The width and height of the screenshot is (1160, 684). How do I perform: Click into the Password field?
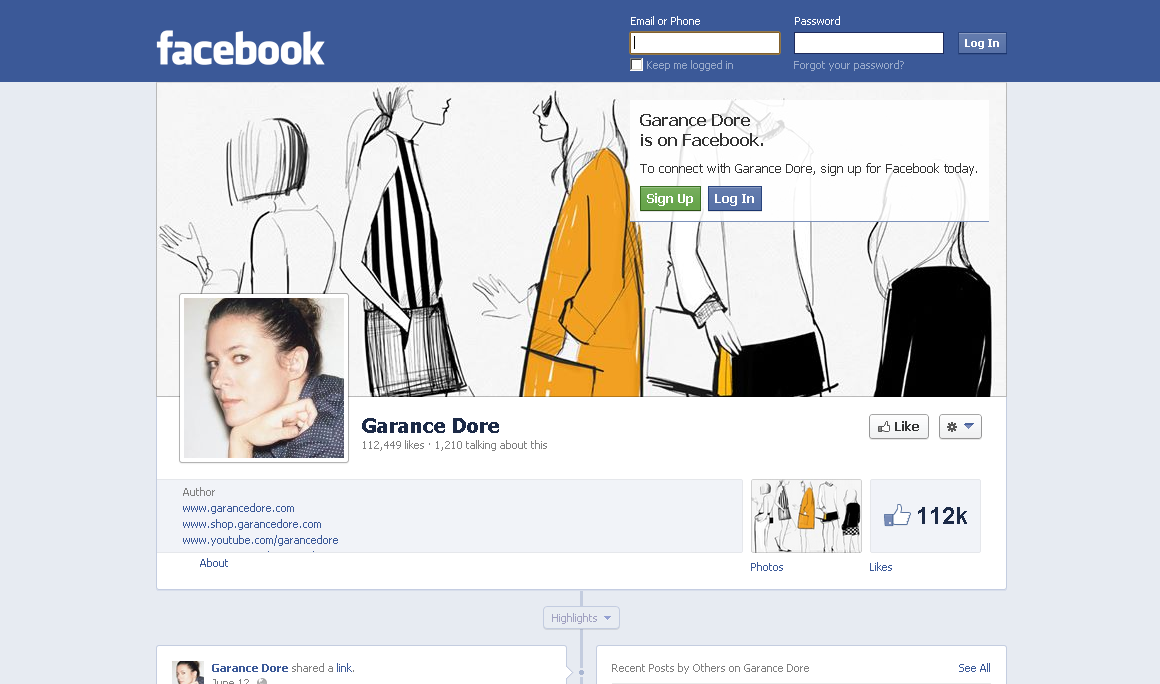click(868, 43)
